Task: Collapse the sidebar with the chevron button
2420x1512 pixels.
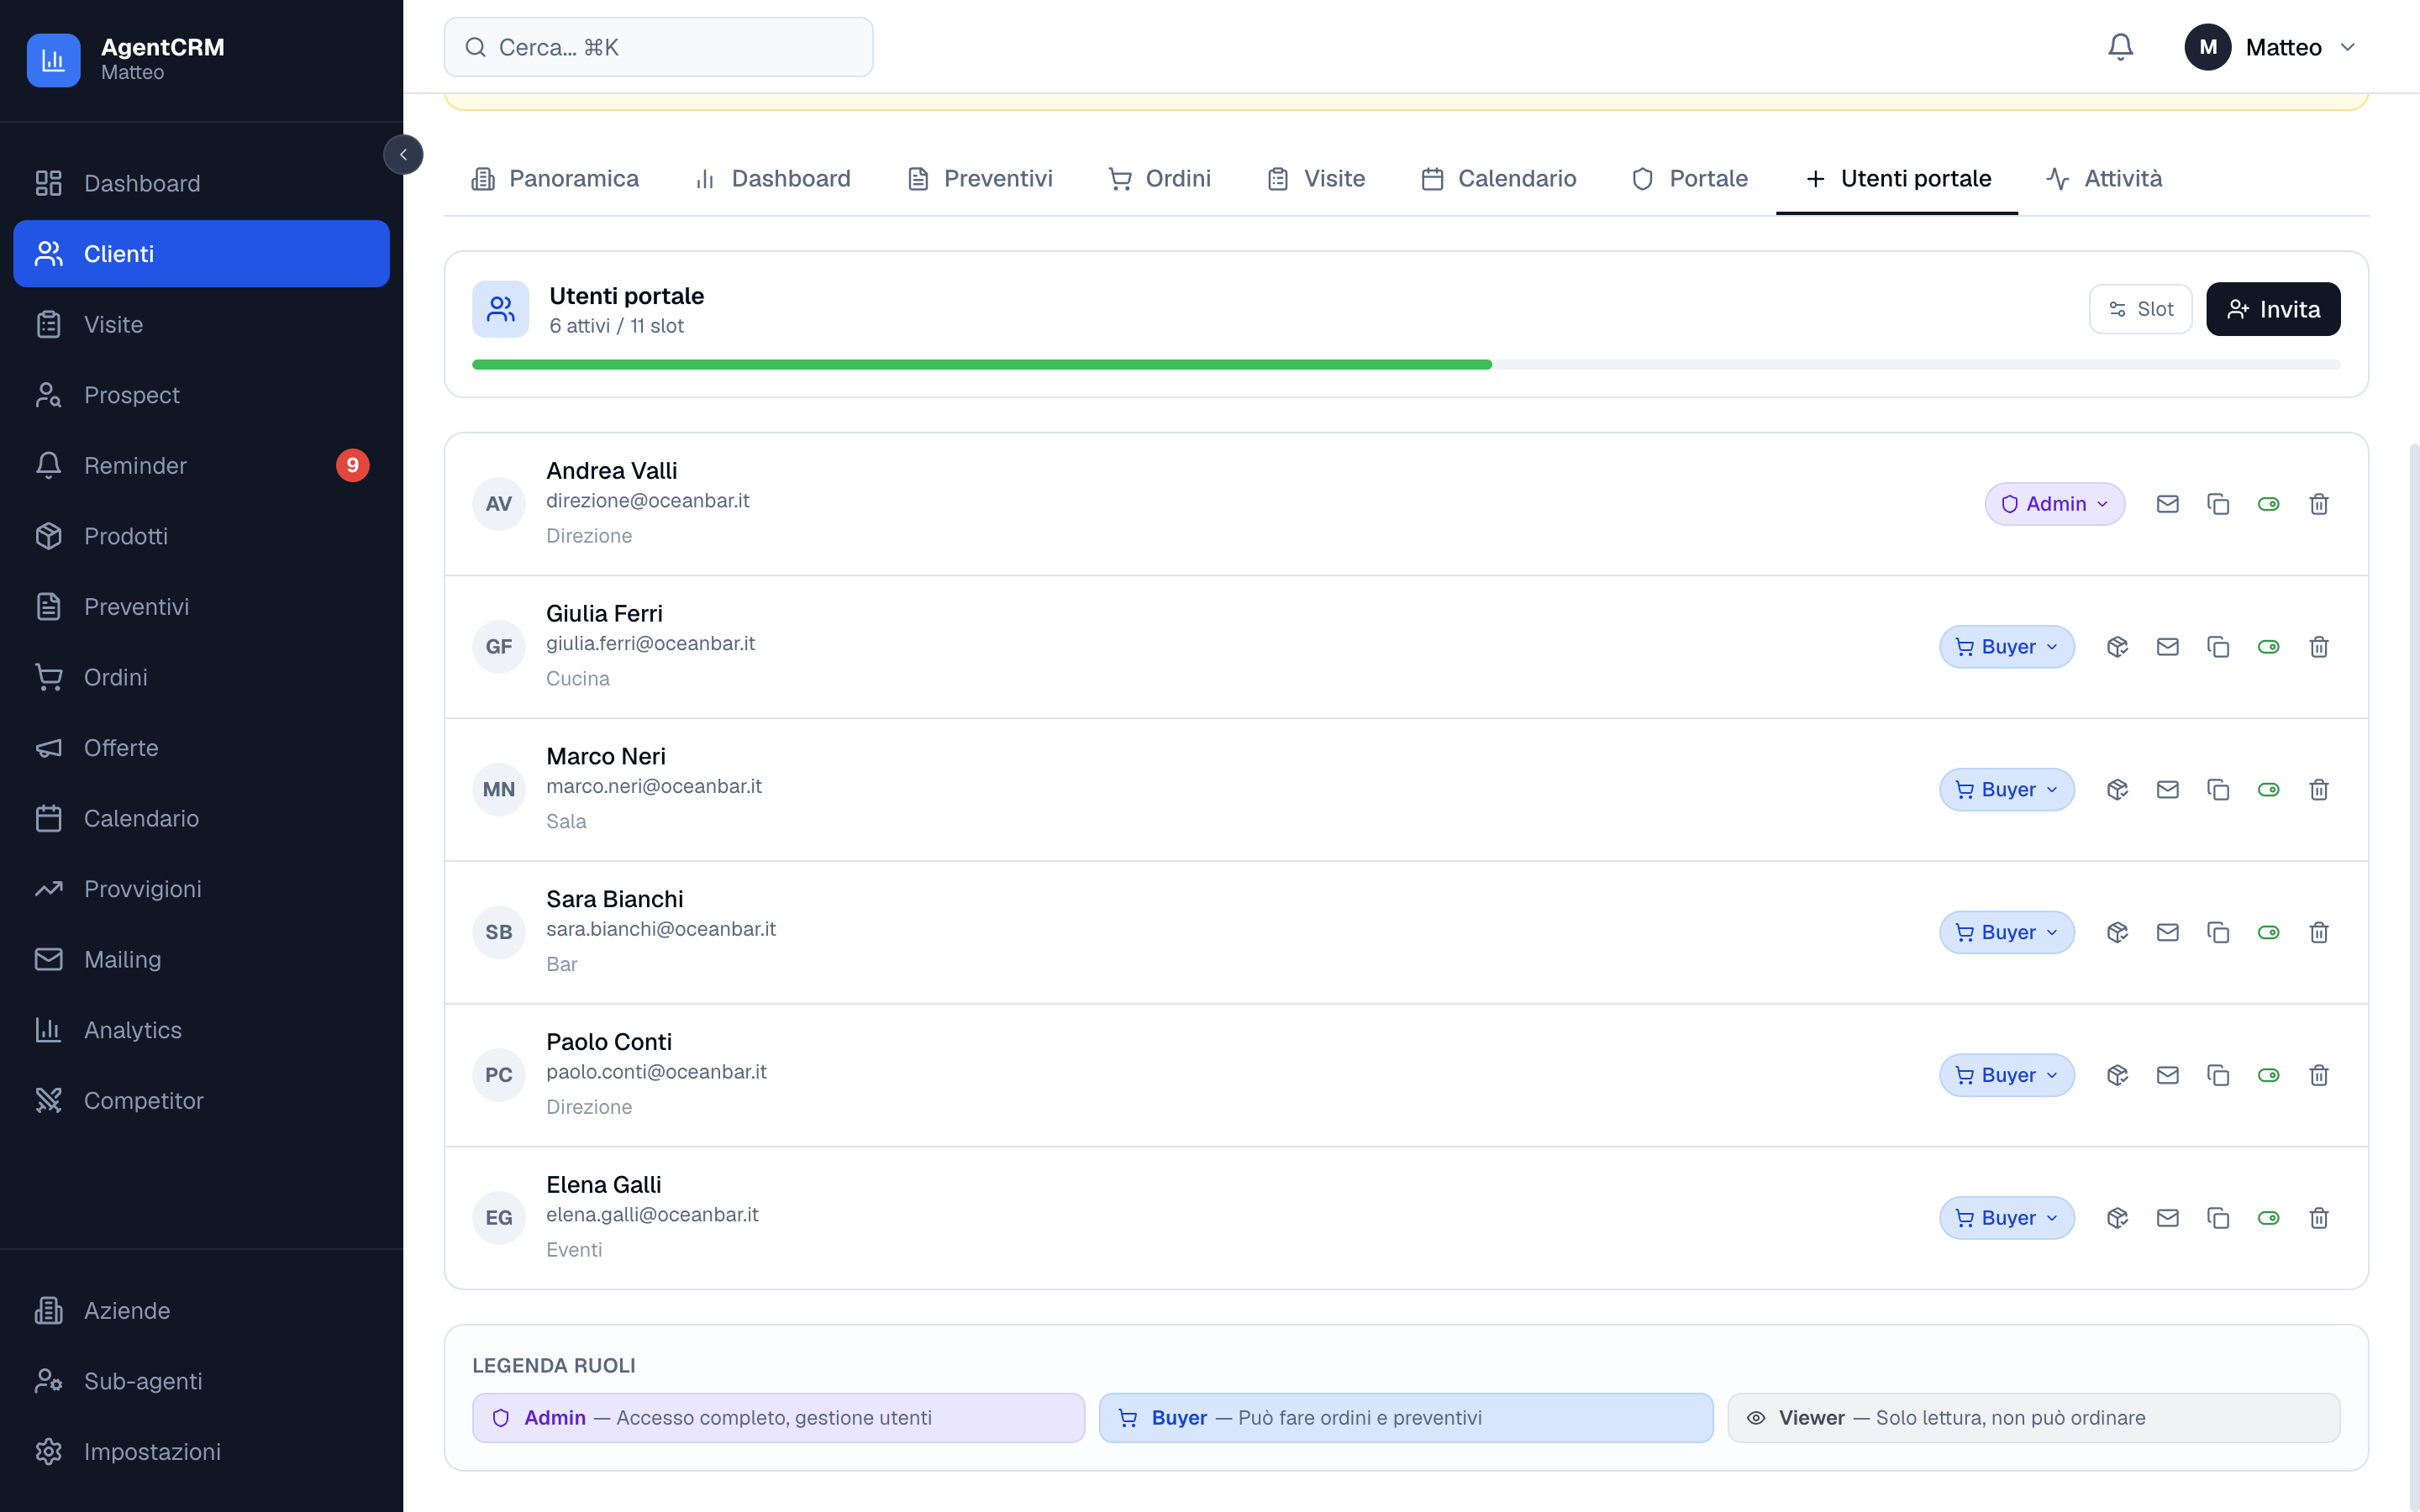Action: pyautogui.click(x=403, y=155)
